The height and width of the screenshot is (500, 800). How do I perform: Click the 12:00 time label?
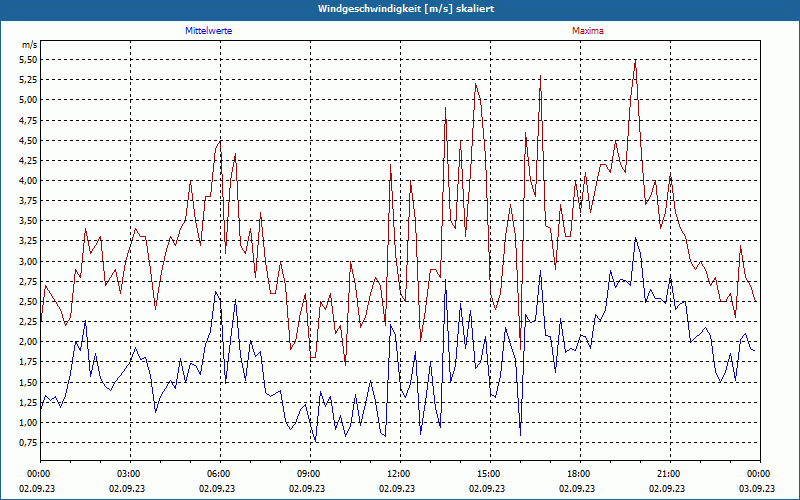click(x=398, y=474)
